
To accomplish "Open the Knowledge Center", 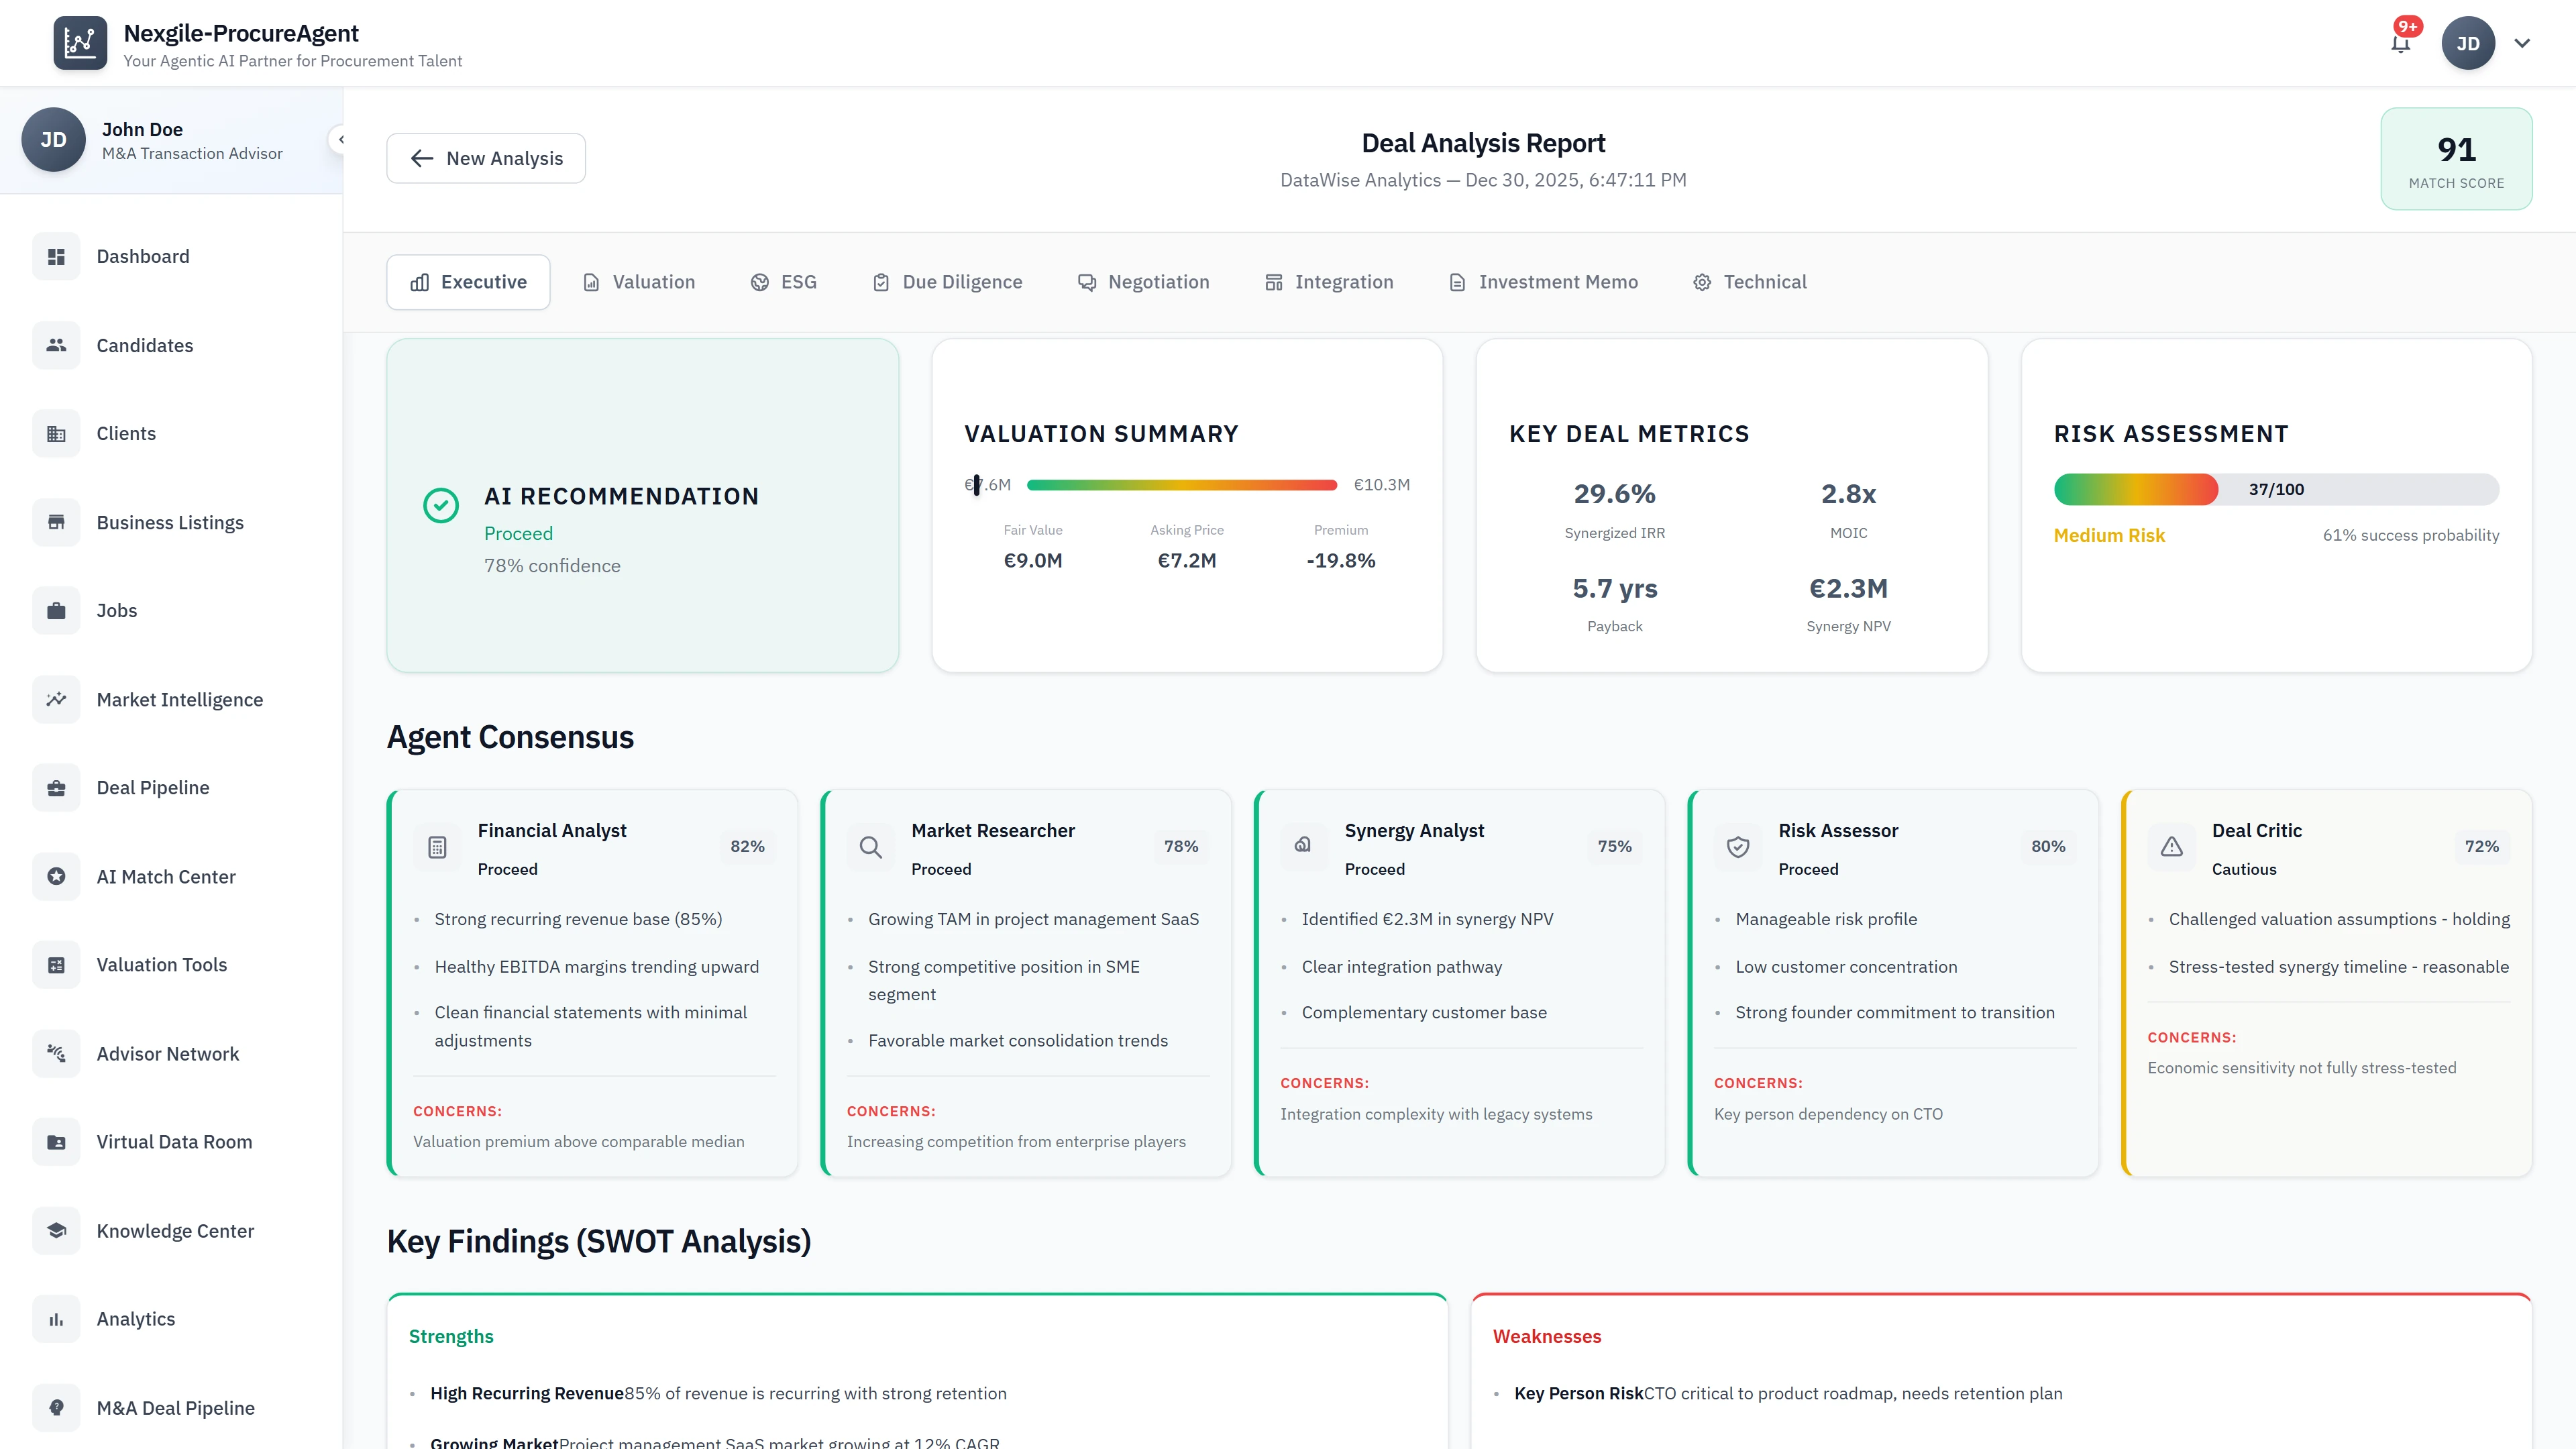I will 175,1230.
